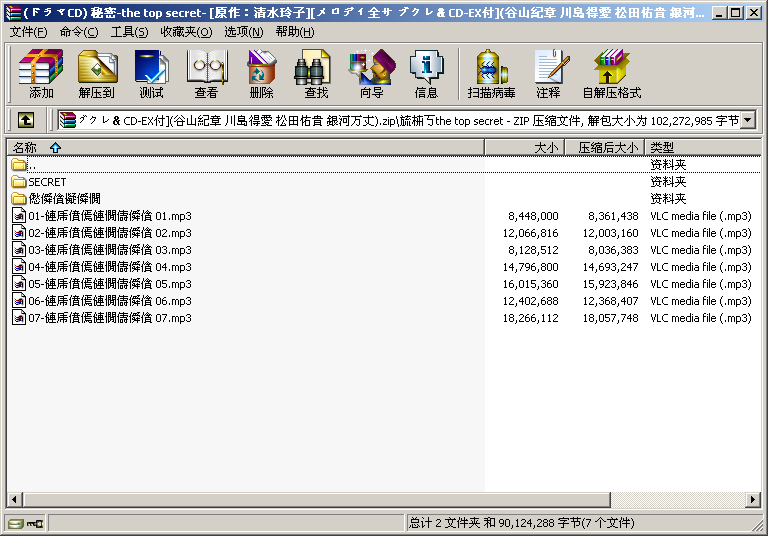The image size is (768, 536).
Task: Select the file name ending in 04.mp3
Action: pyautogui.click(x=110, y=267)
